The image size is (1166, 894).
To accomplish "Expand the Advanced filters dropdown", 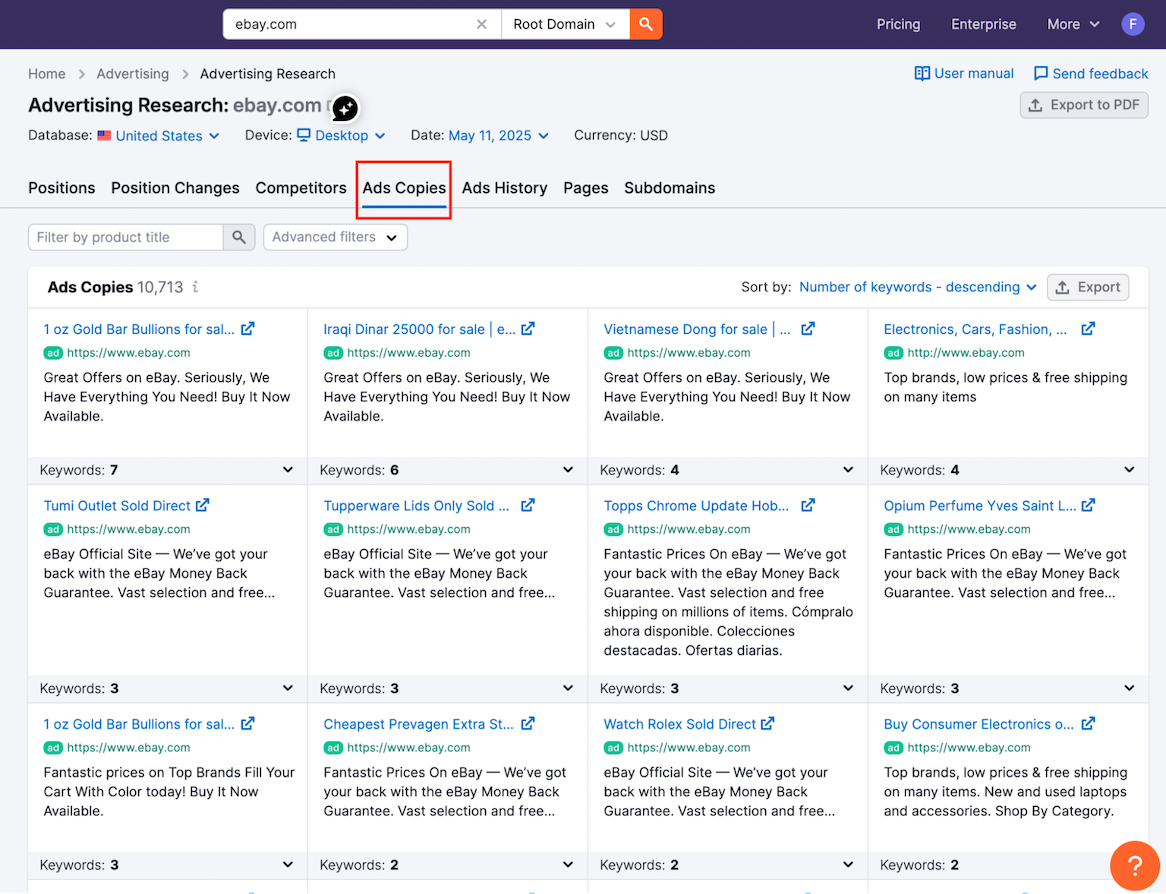I will tap(335, 237).
